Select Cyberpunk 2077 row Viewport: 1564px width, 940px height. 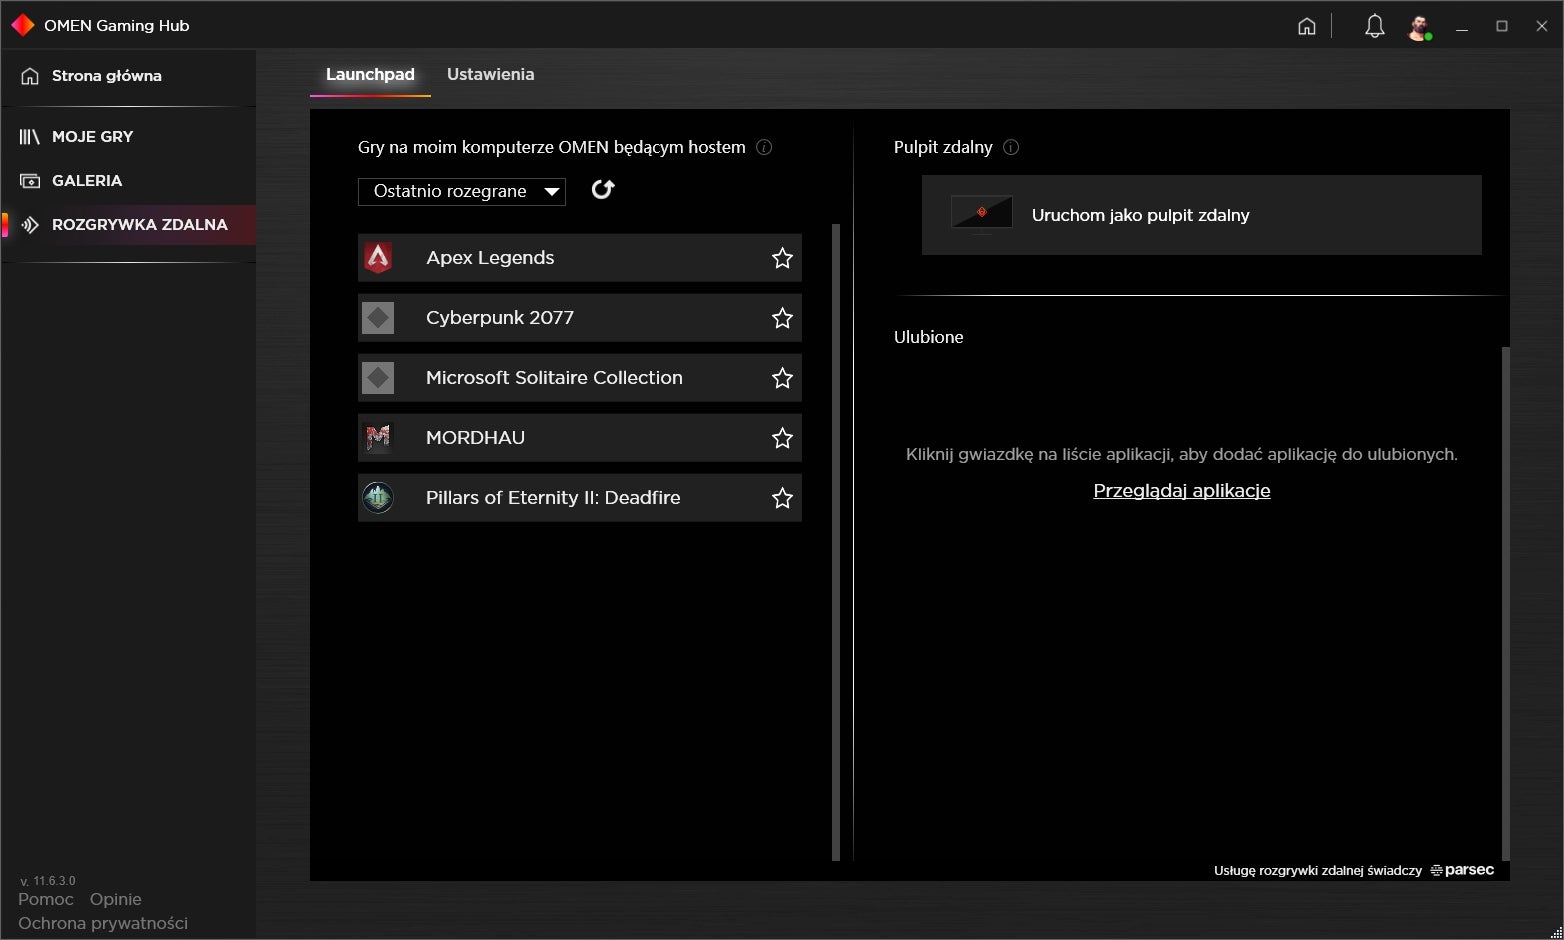click(x=580, y=318)
